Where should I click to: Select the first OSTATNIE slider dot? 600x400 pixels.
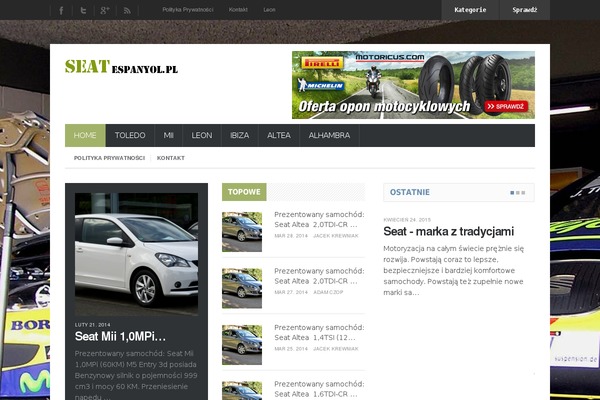point(512,193)
